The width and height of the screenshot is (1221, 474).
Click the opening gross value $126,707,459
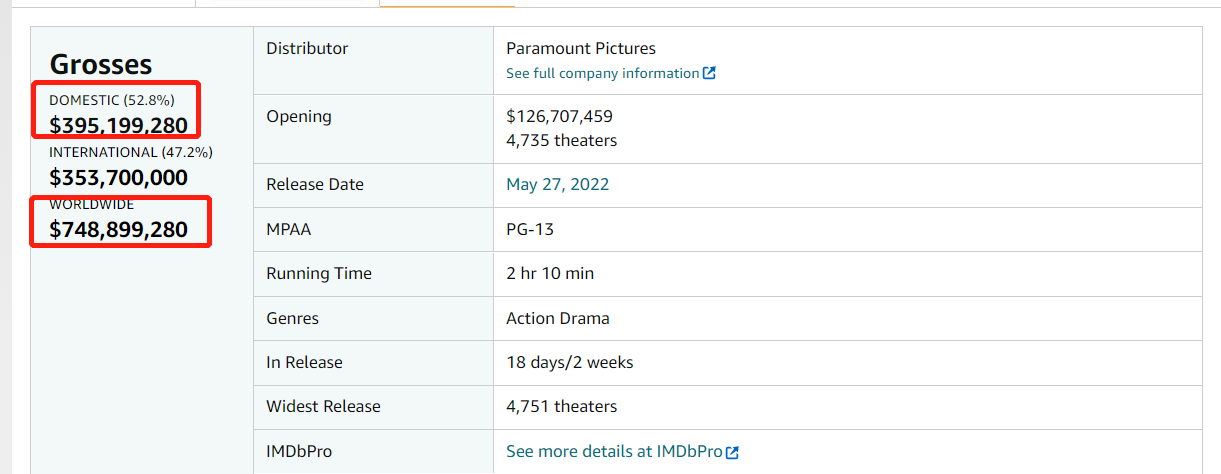(559, 116)
